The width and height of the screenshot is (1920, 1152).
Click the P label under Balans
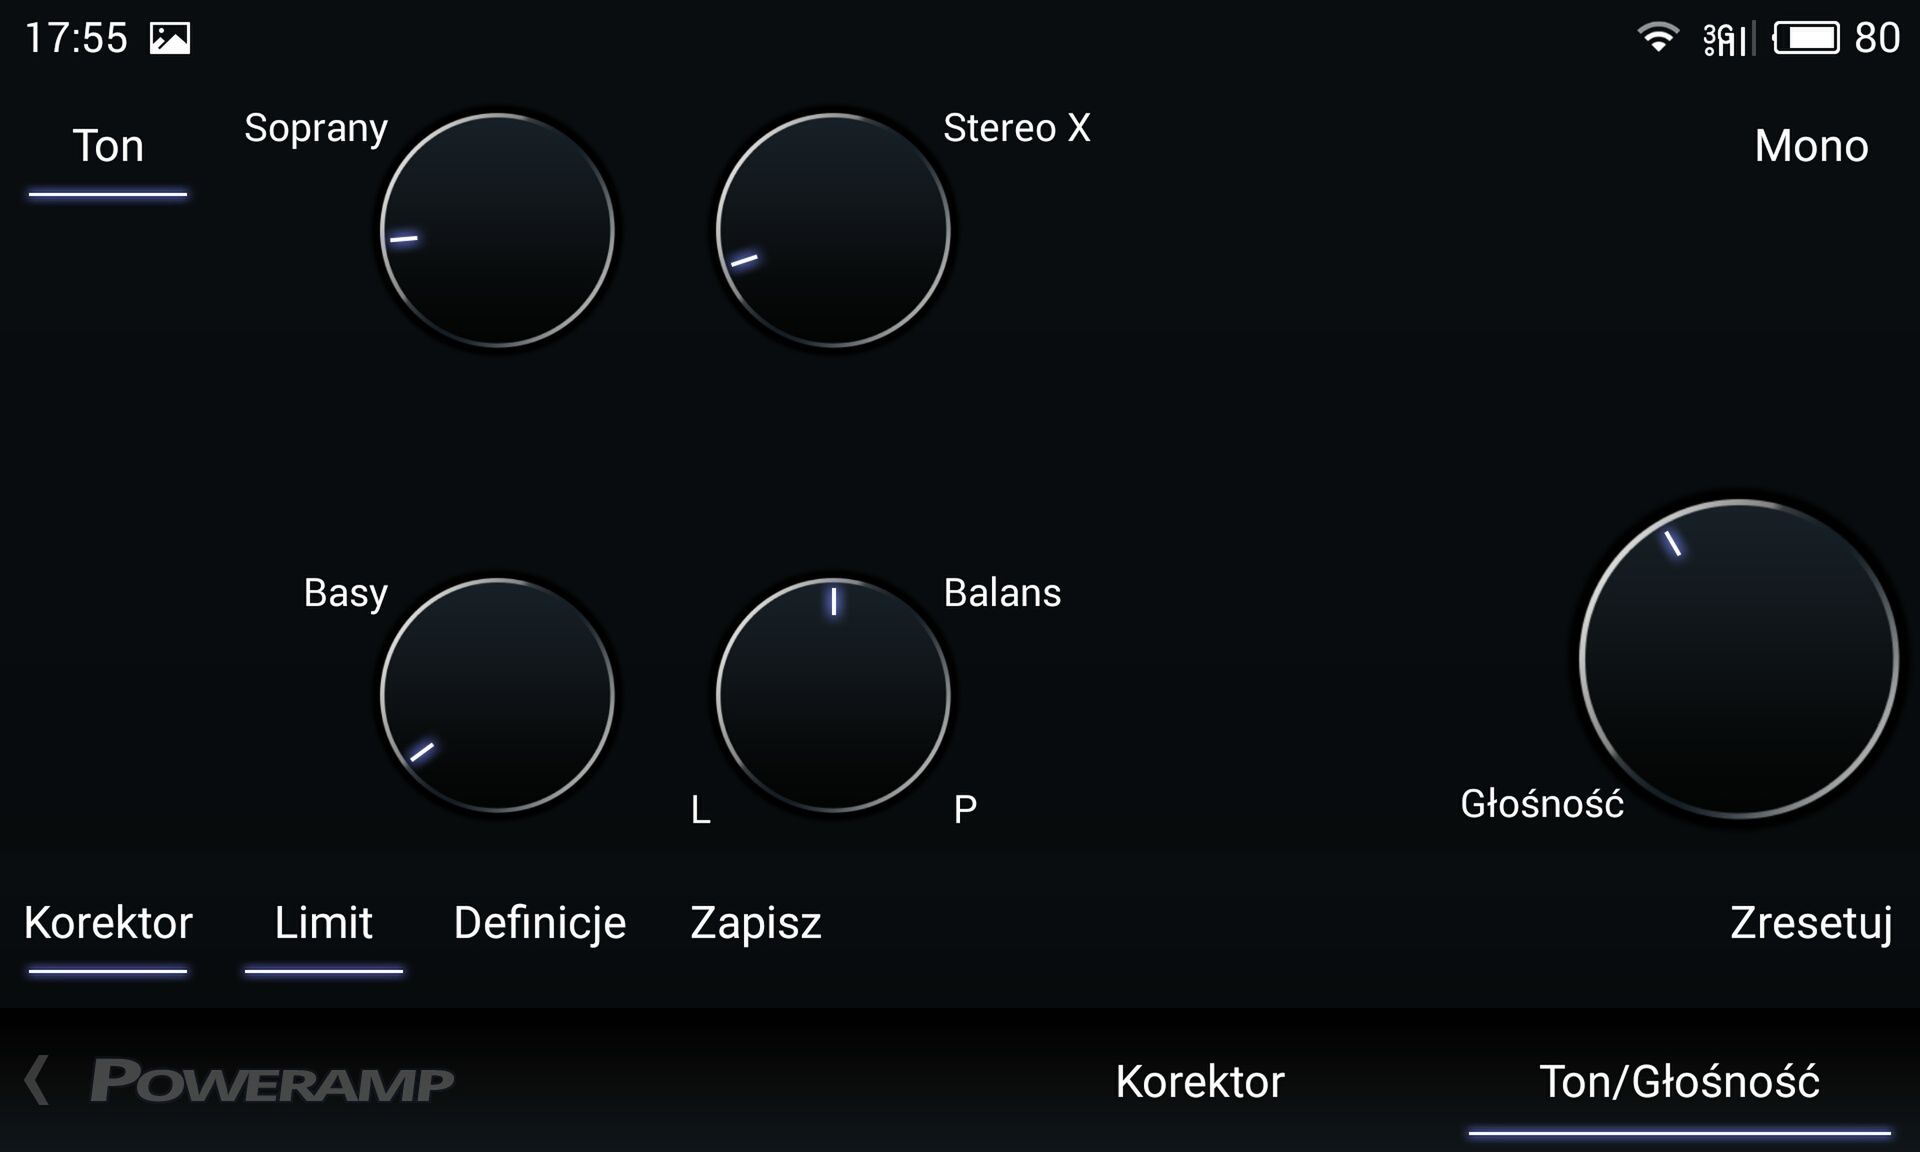coord(965,810)
